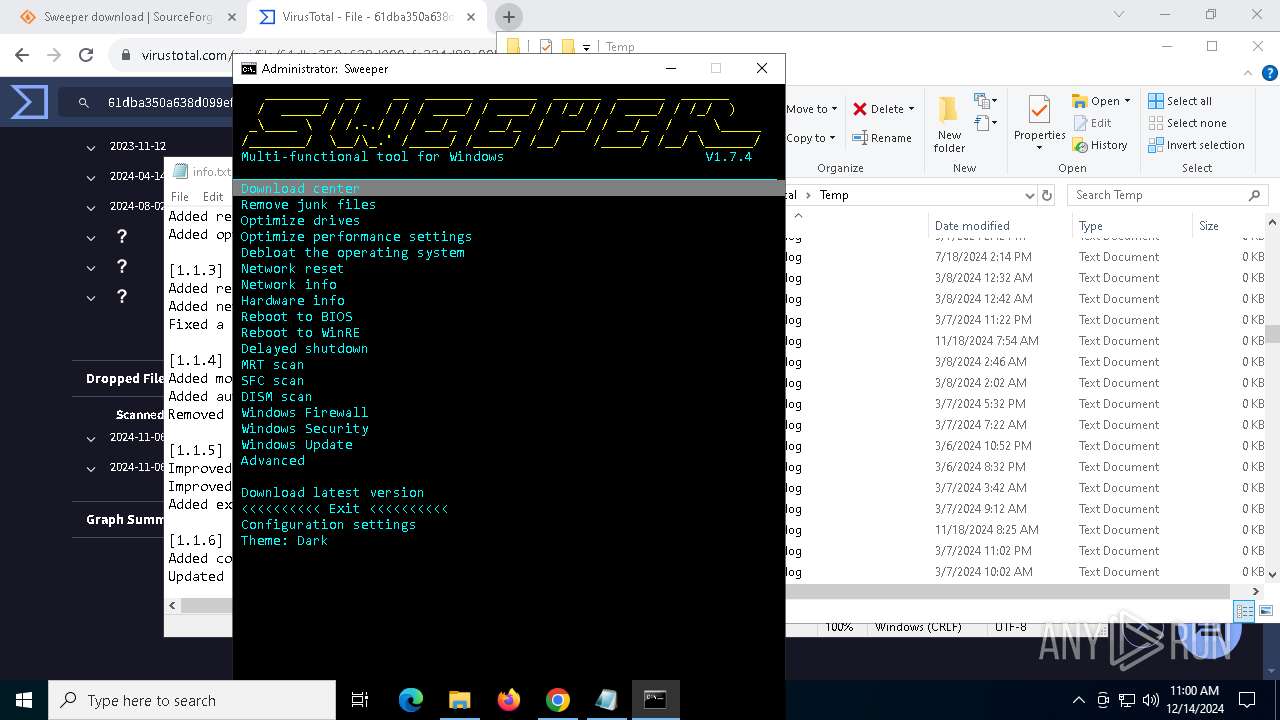Select 'Optimize drives' in Sweeper menu
Screen dimensions: 1280x720
click(x=300, y=220)
